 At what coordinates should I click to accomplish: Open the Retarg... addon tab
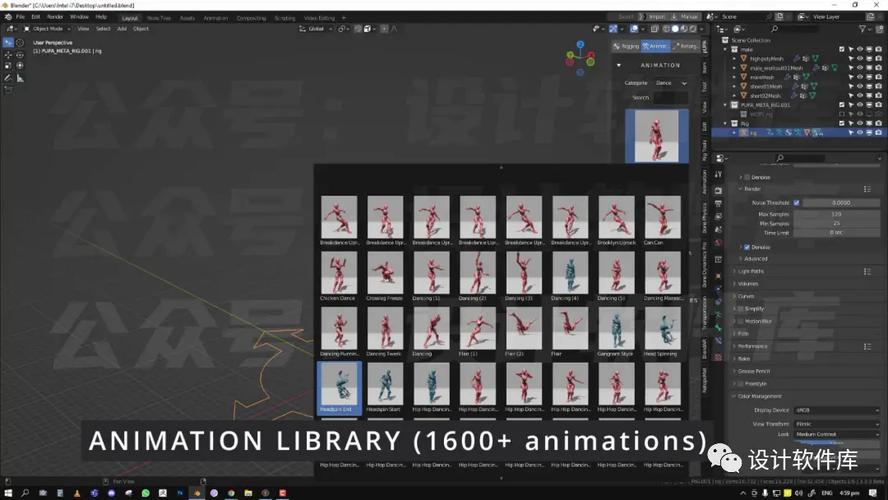pyautogui.click(x=685, y=46)
